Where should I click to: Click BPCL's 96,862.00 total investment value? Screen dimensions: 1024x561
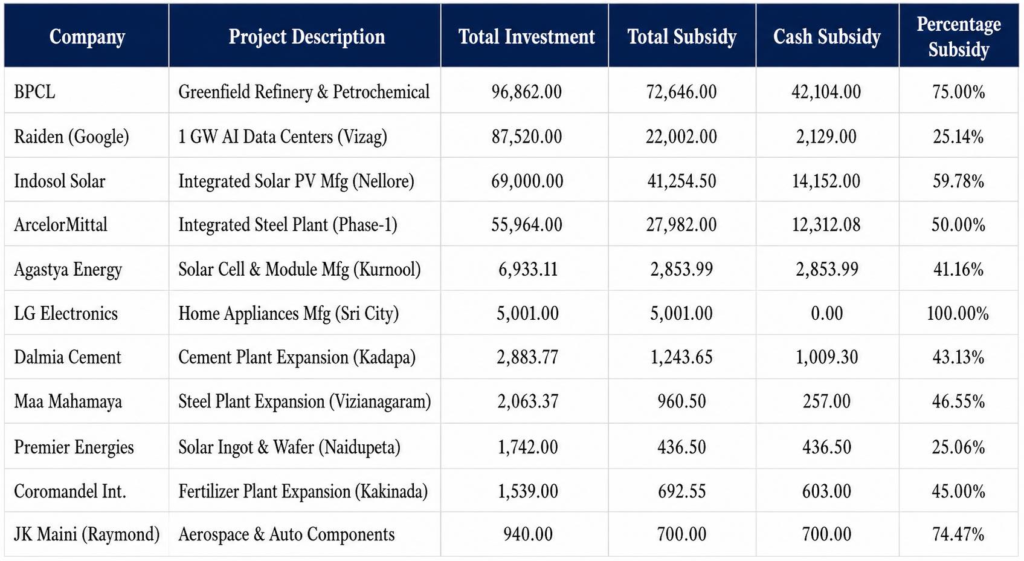(526, 92)
